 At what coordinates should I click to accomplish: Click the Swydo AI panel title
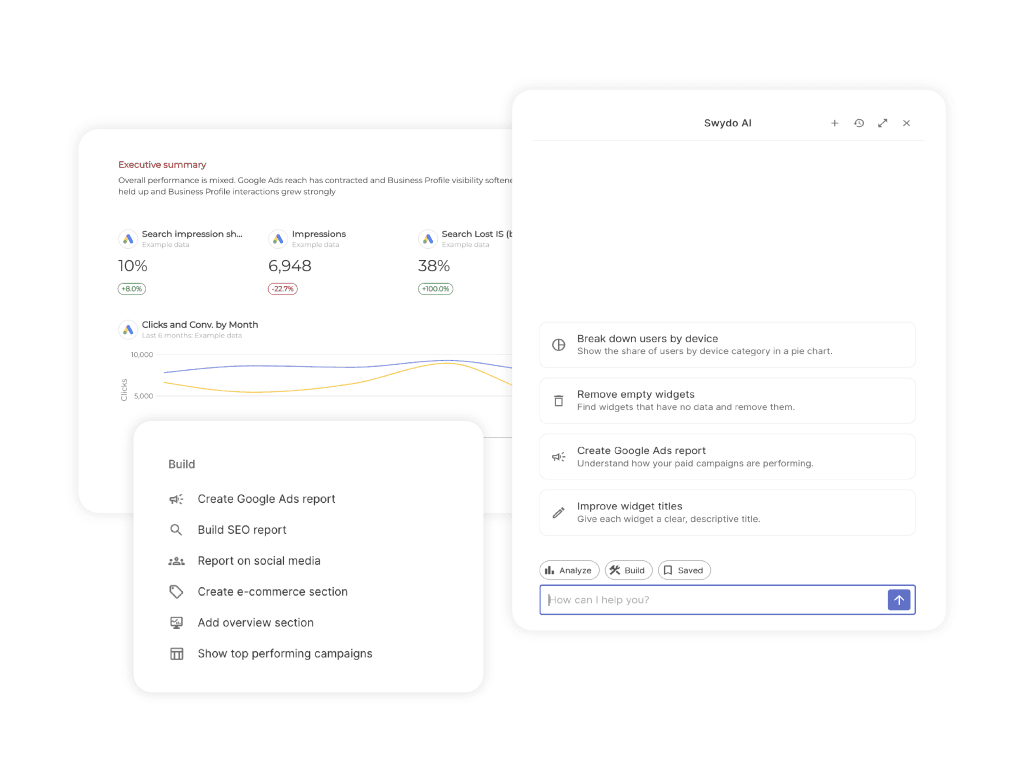[x=728, y=123]
